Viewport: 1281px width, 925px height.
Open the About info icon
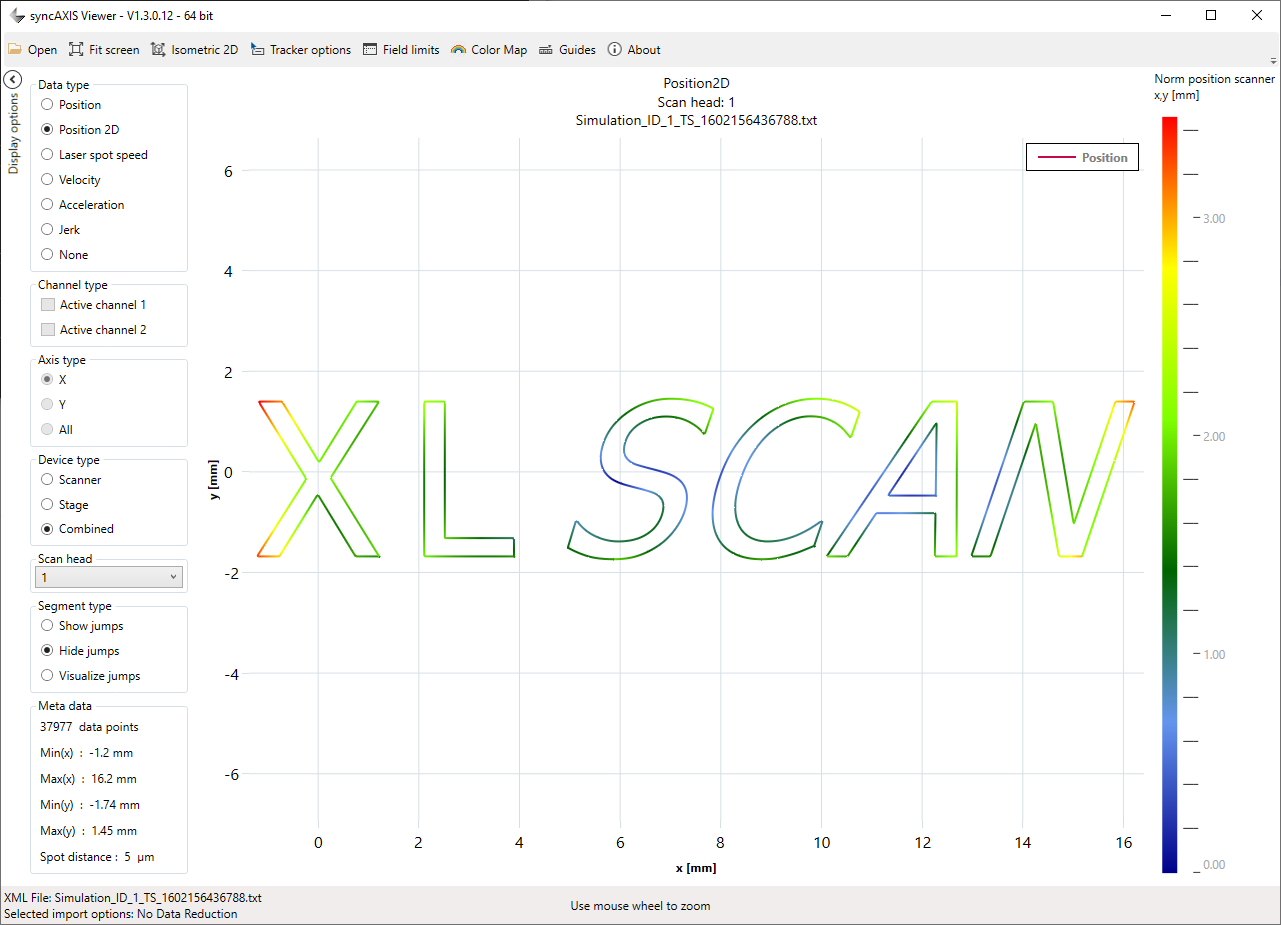[x=614, y=50]
